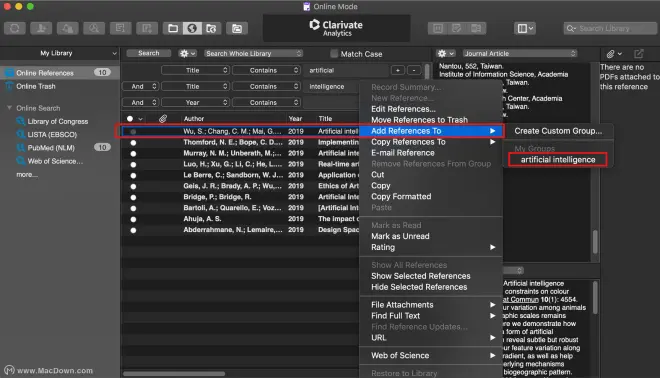The width and height of the screenshot is (660, 378).
Task: Select the Online Search Mode globe icon
Action: pos(192,28)
